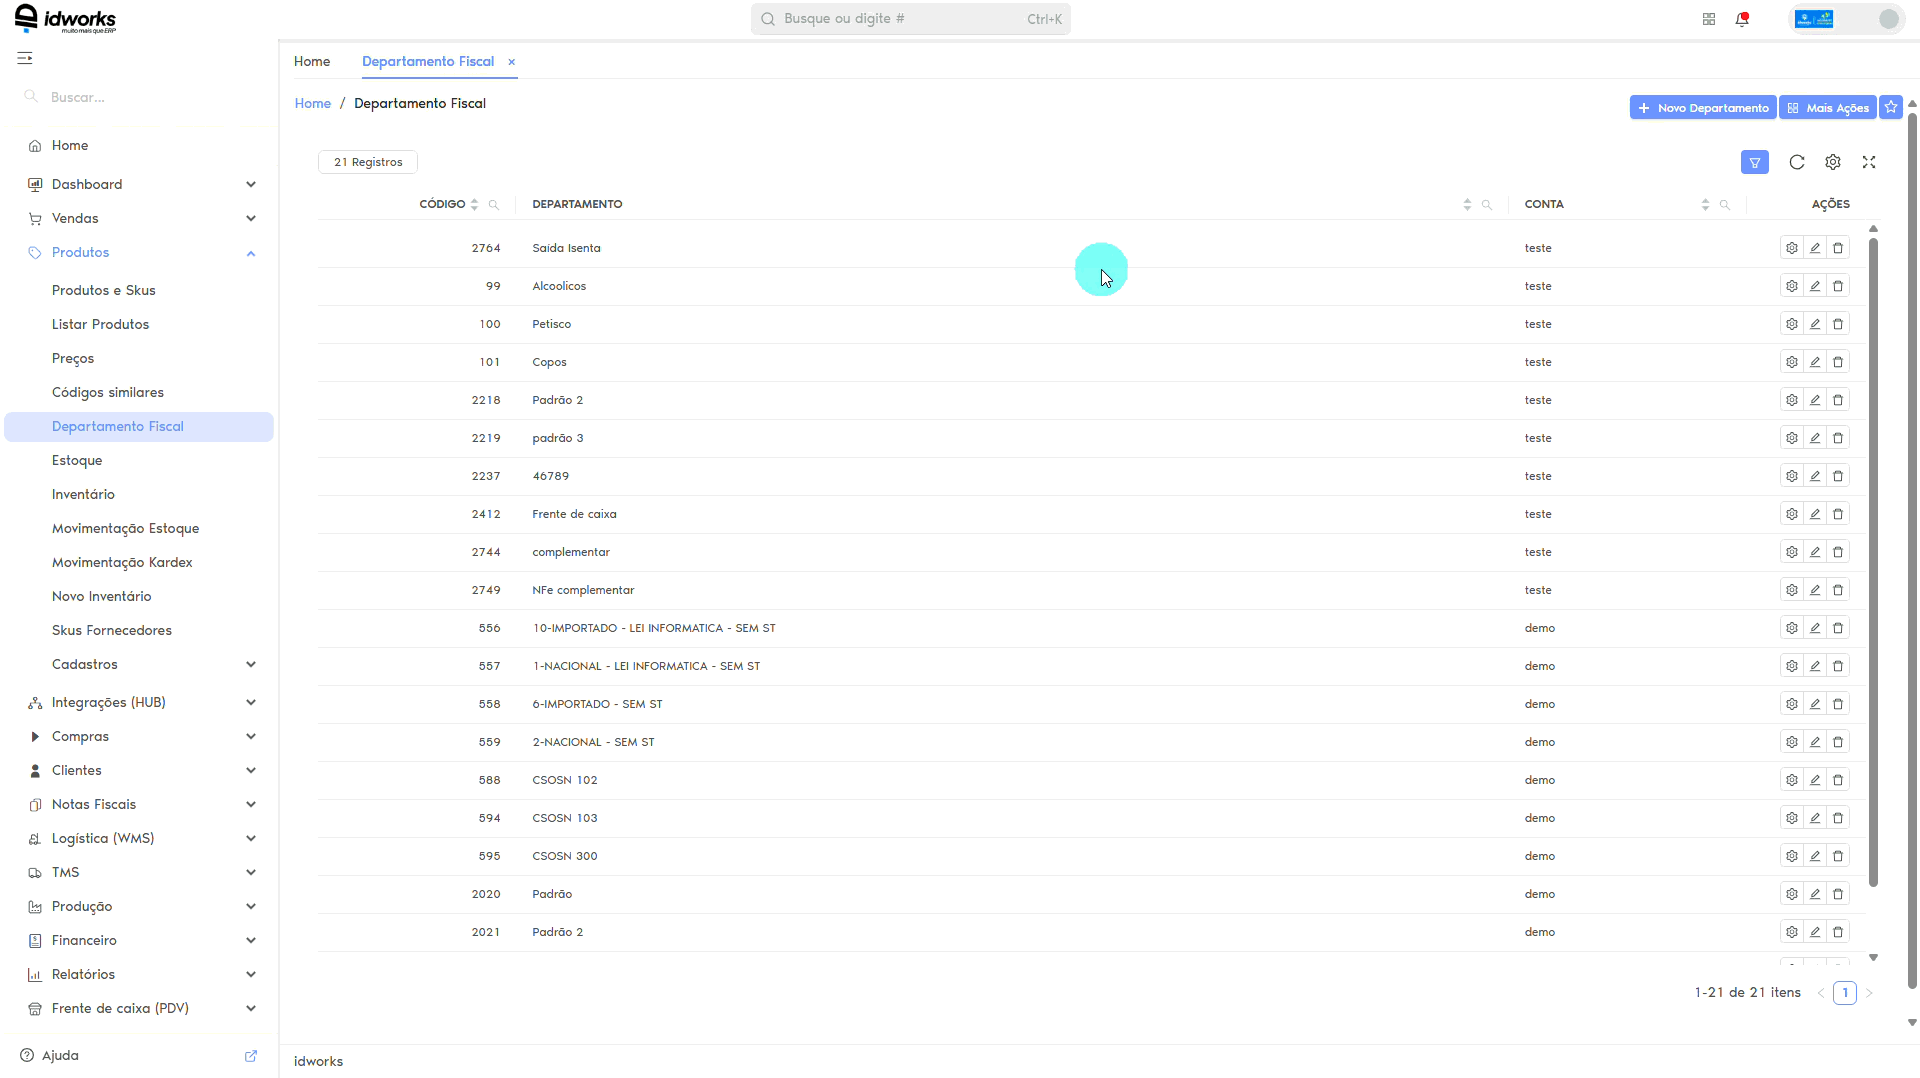
Task: Open Estoque in the sidebar
Action: click(x=77, y=460)
